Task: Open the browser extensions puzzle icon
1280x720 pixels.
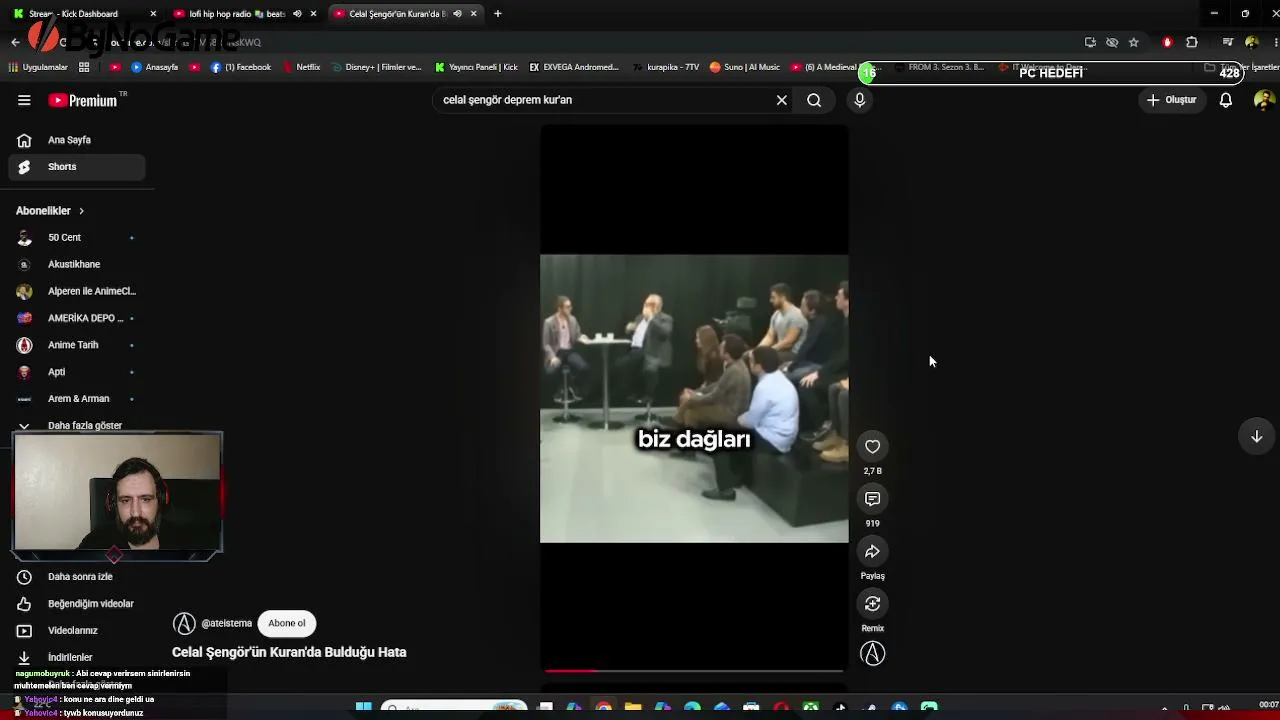Action: point(1191,42)
